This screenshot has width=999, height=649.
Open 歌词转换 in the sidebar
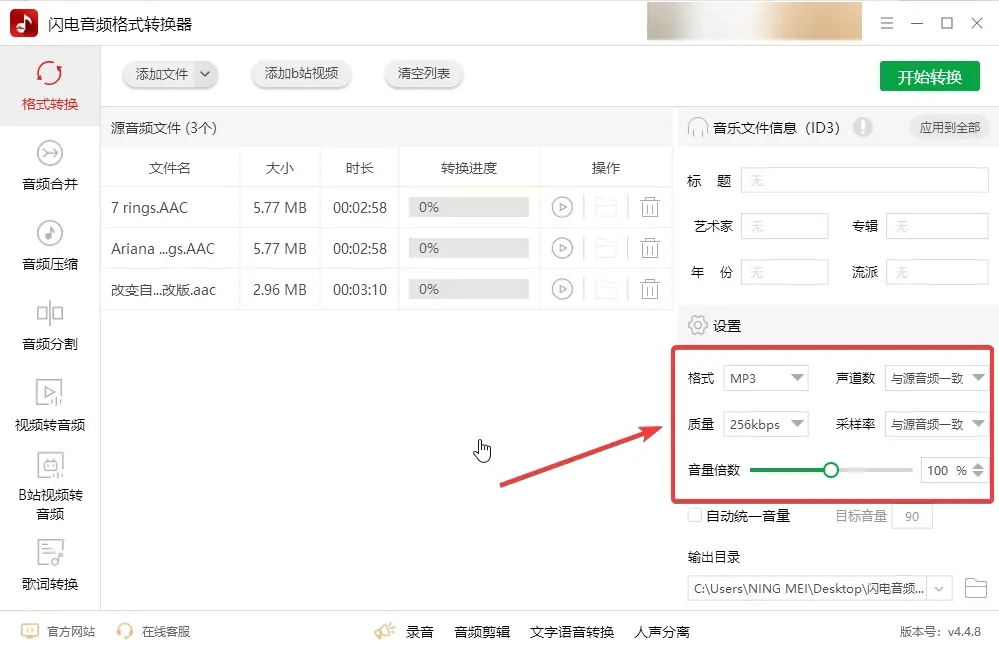click(x=50, y=566)
